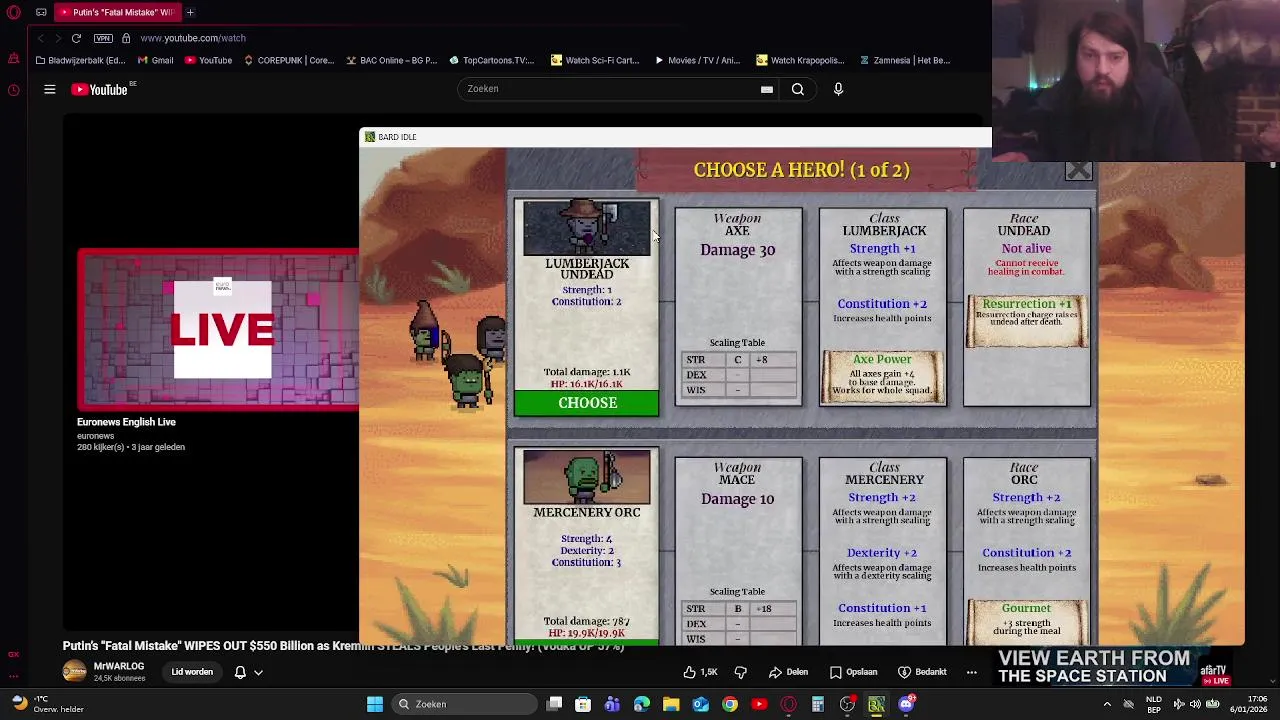
Task: Click the taskbar Zoeken search box
Action: [465, 704]
